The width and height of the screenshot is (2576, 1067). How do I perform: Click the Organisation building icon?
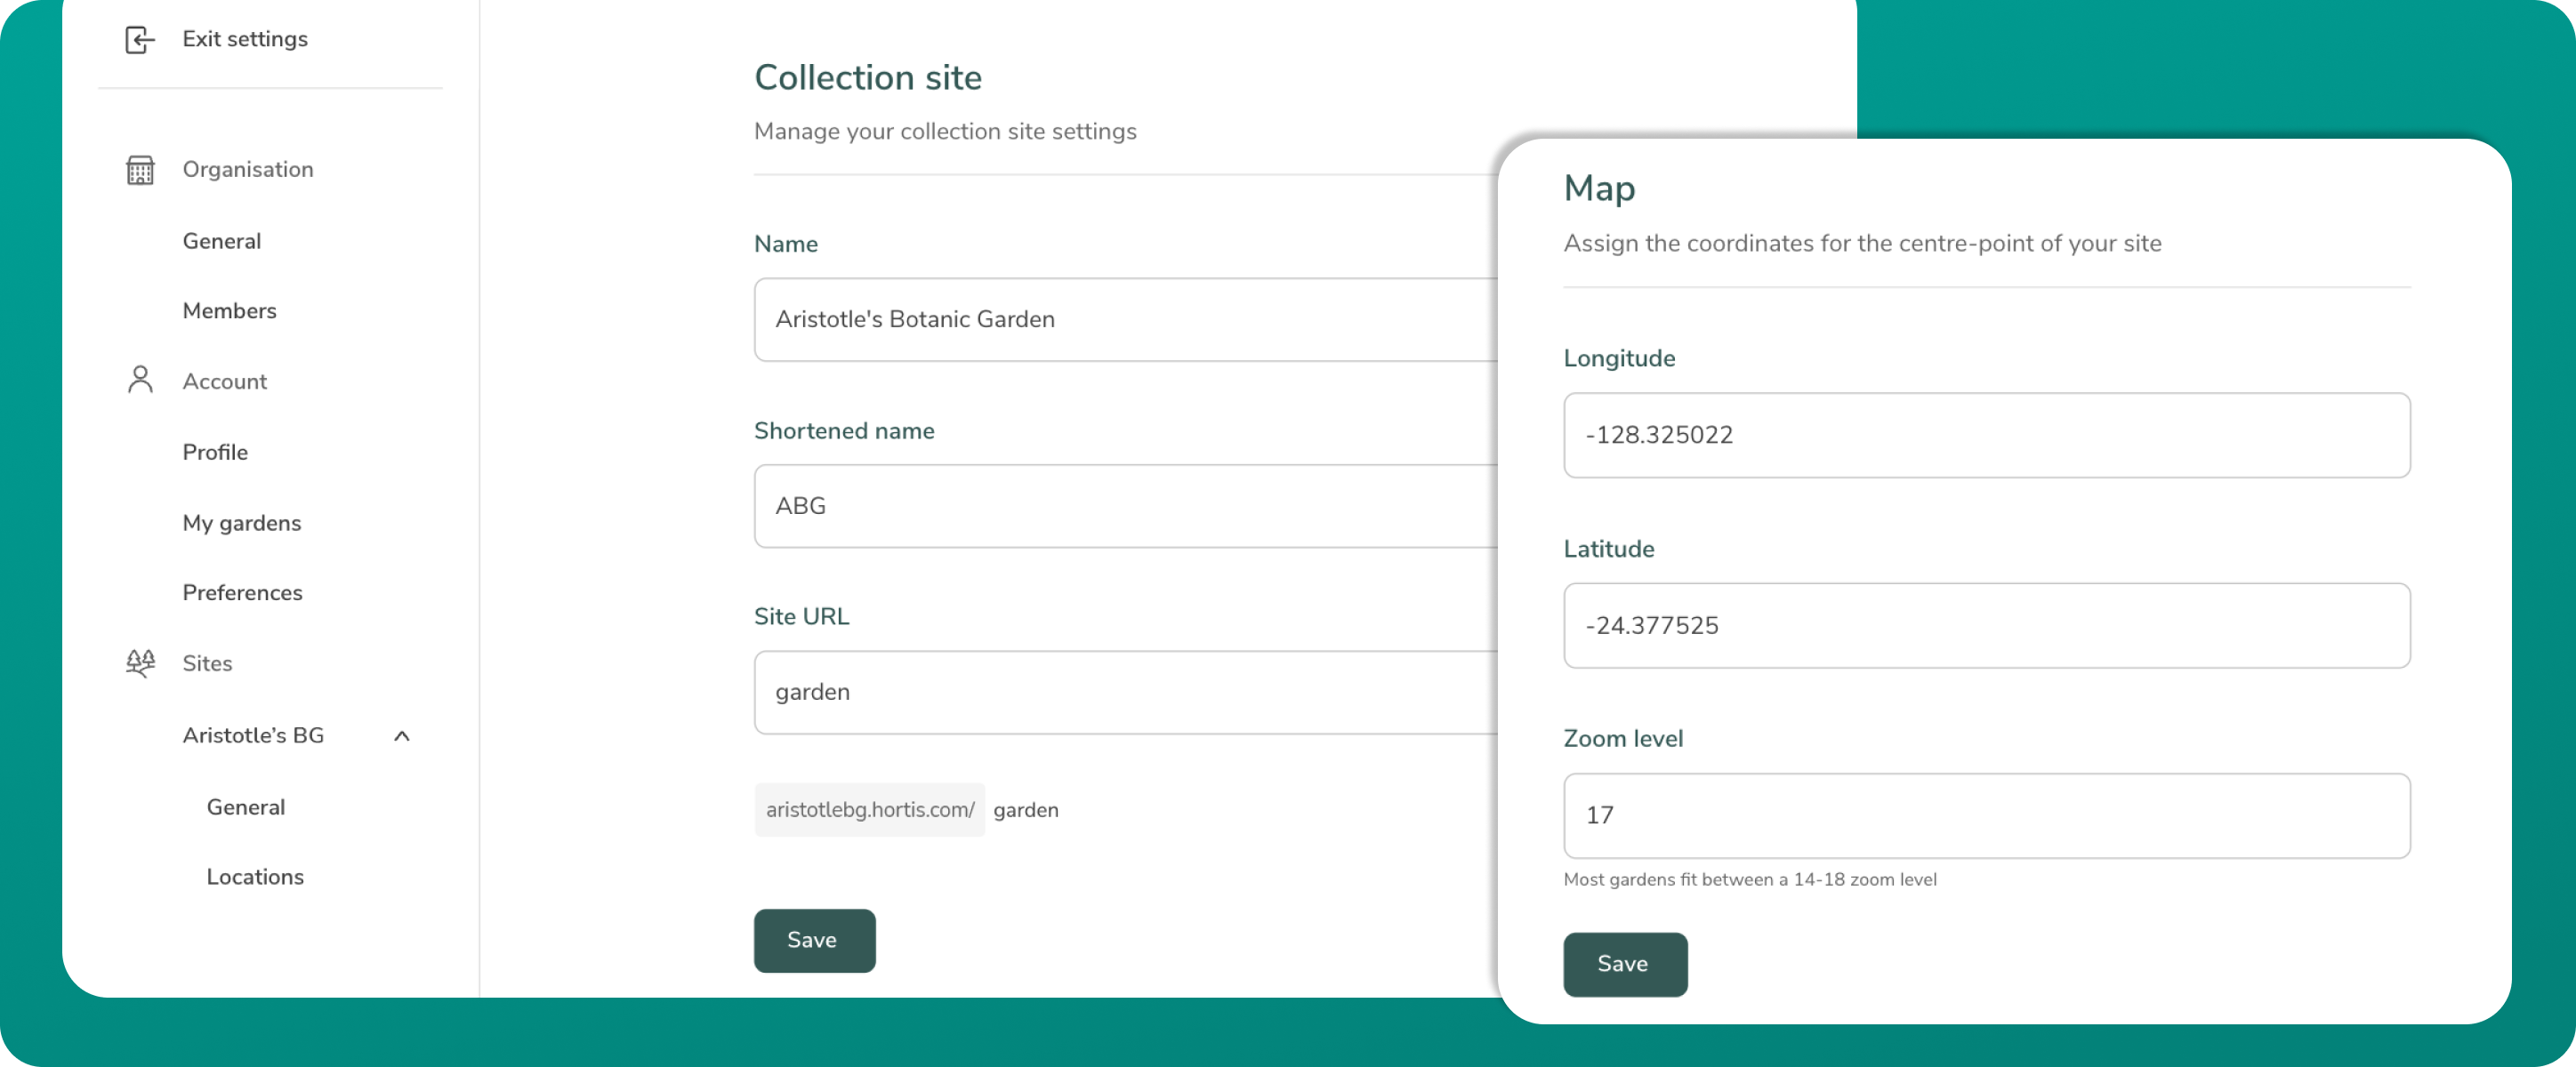click(140, 170)
